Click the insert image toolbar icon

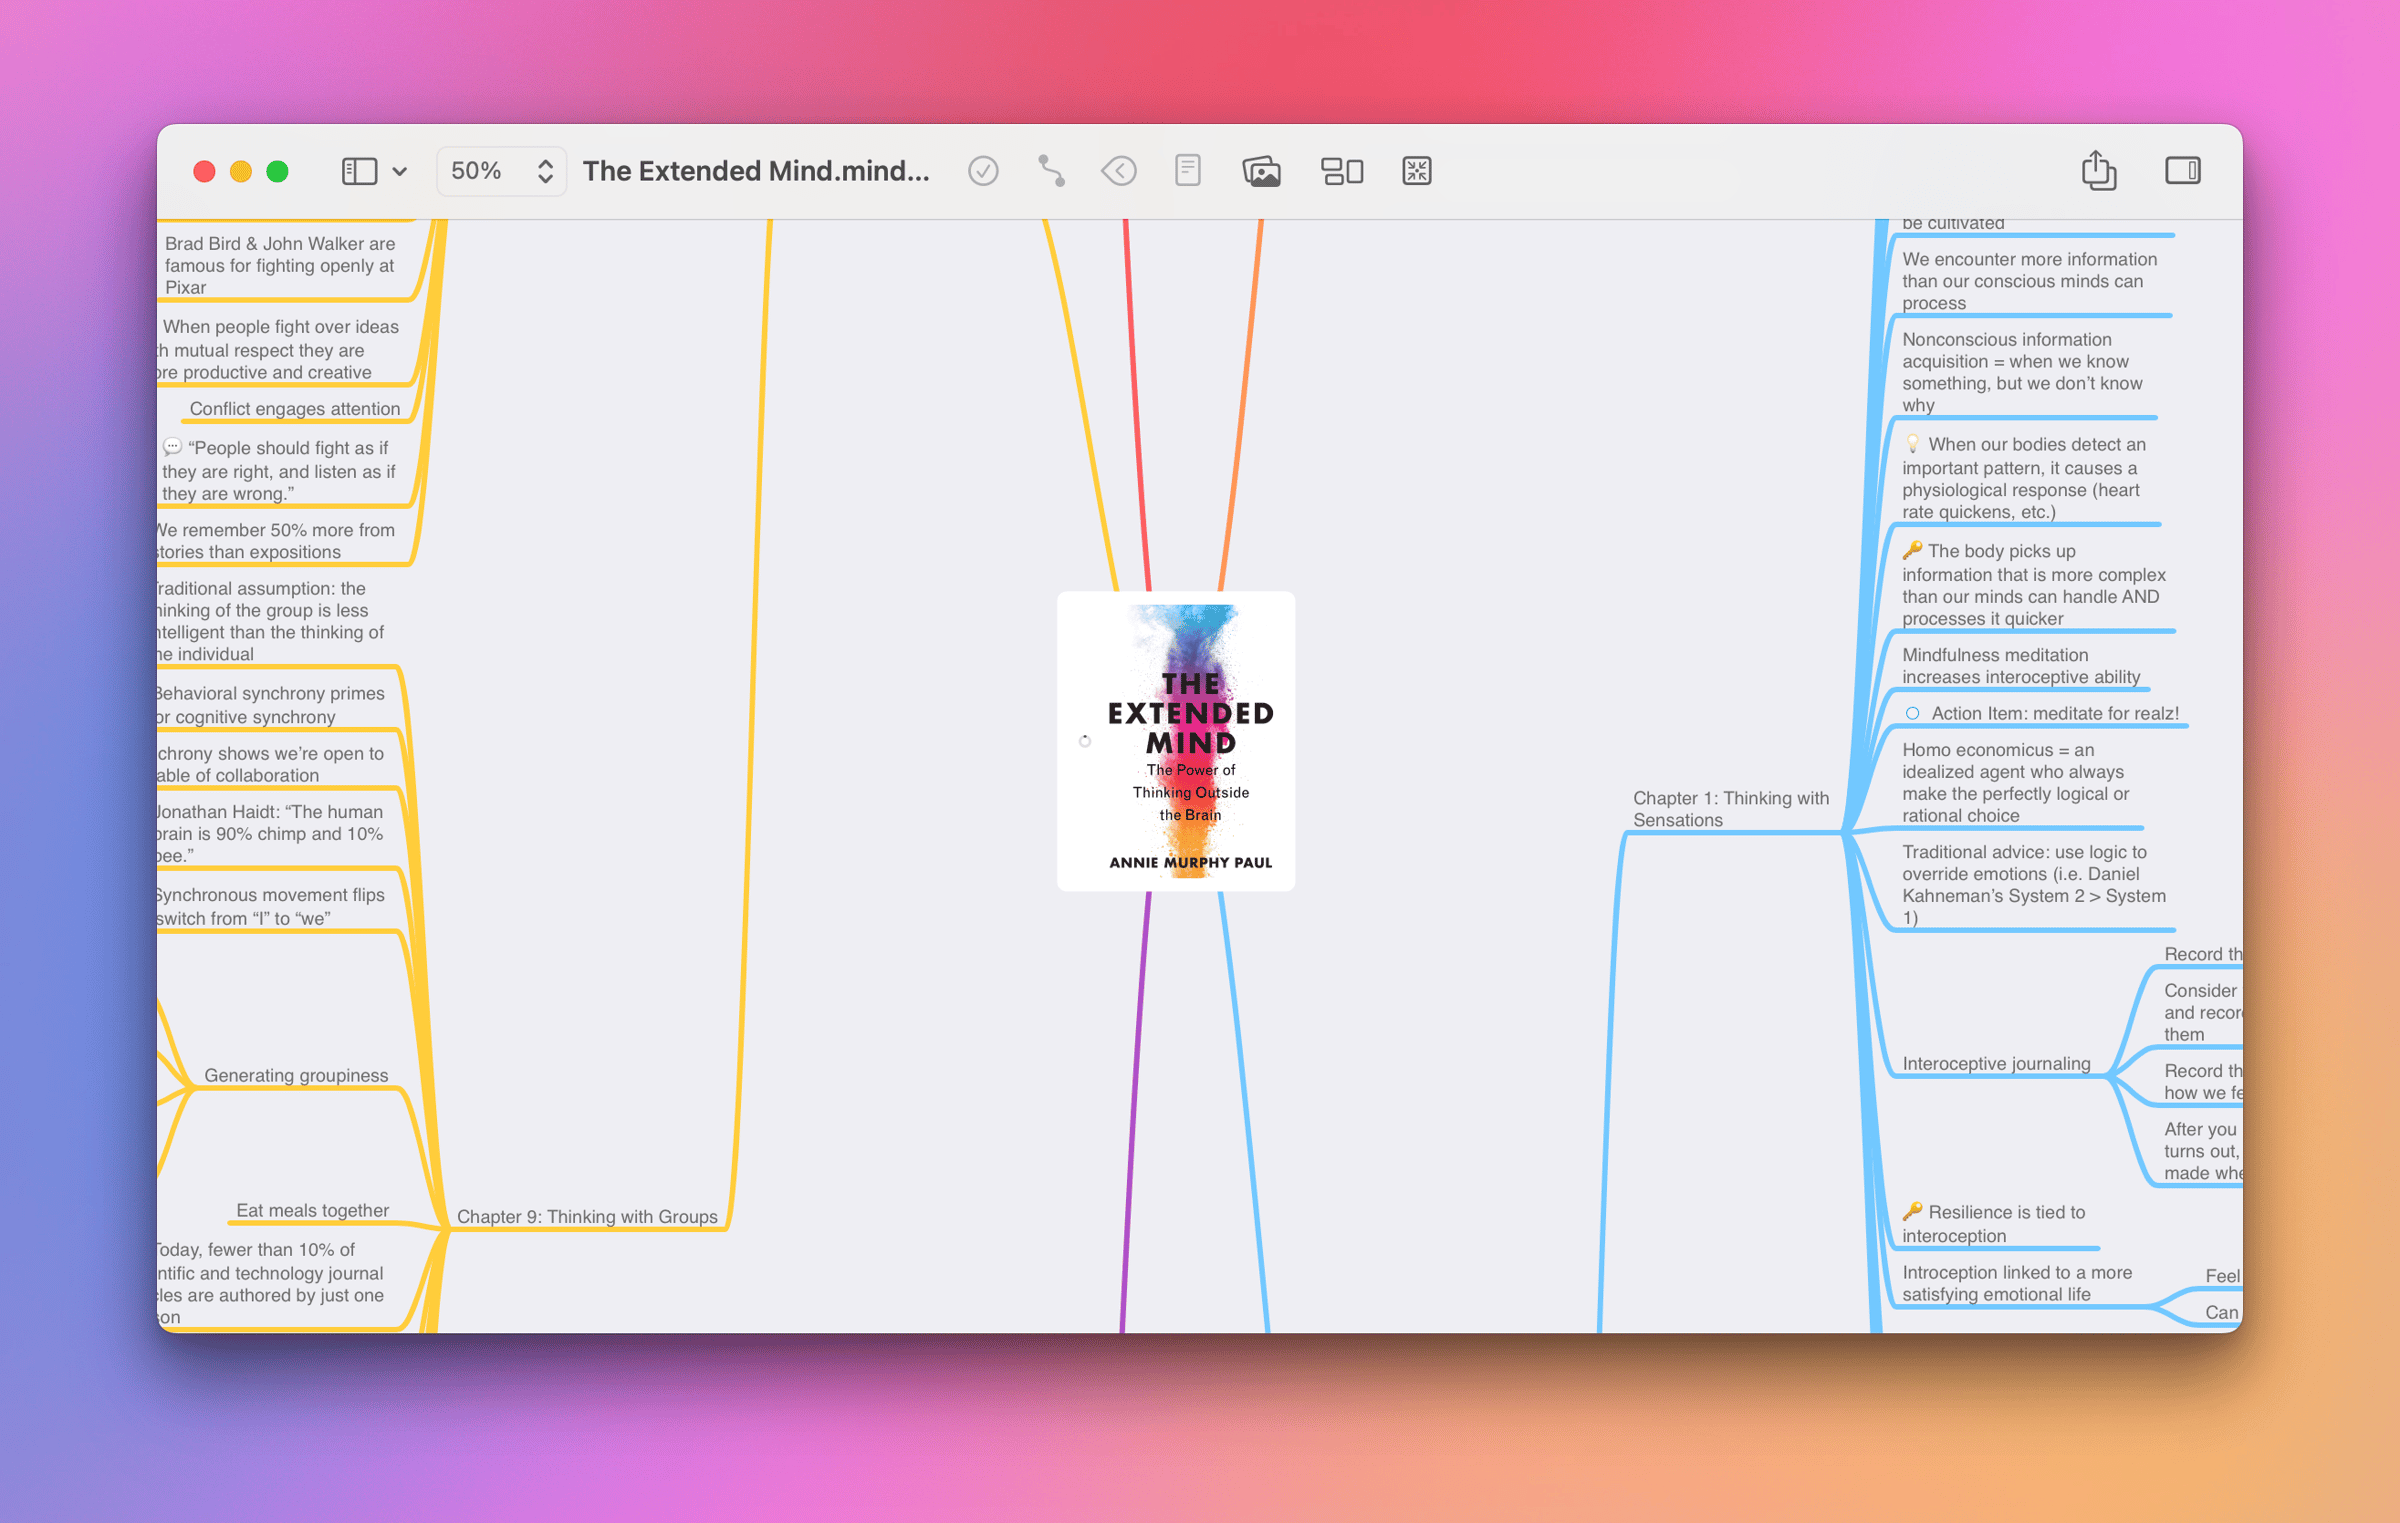point(1261,171)
